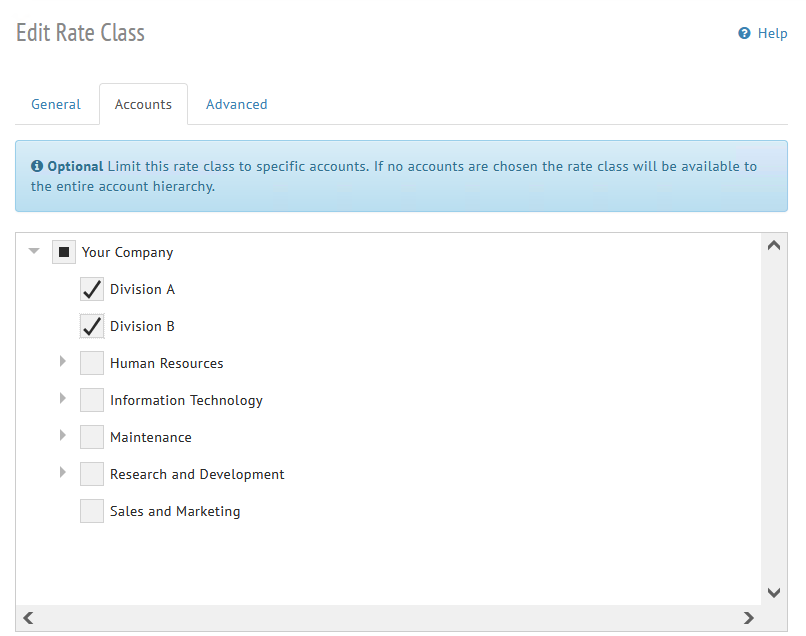806x636 pixels.
Task: Click the scroll left arrow icon
Action: pos(28,618)
